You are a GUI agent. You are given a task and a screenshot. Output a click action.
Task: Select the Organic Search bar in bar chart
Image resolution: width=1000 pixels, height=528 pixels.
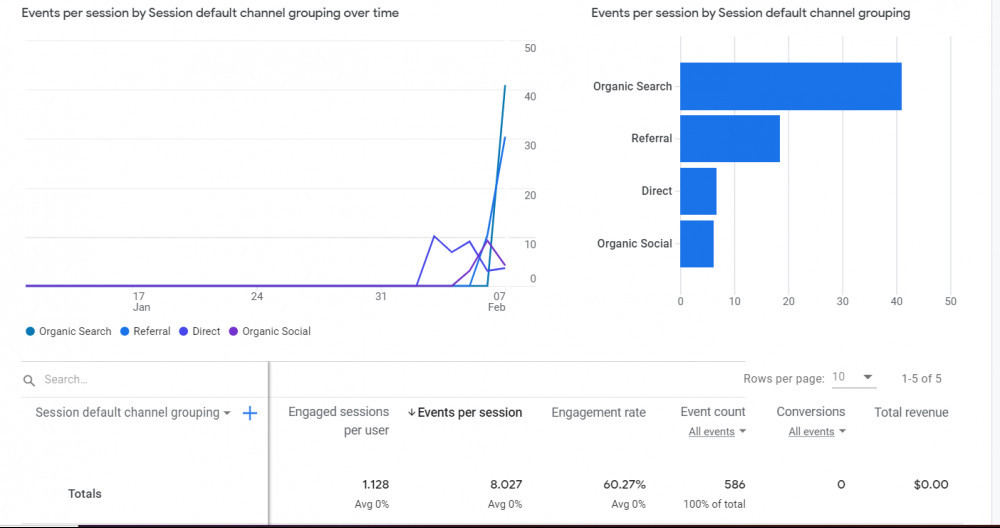tap(790, 86)
